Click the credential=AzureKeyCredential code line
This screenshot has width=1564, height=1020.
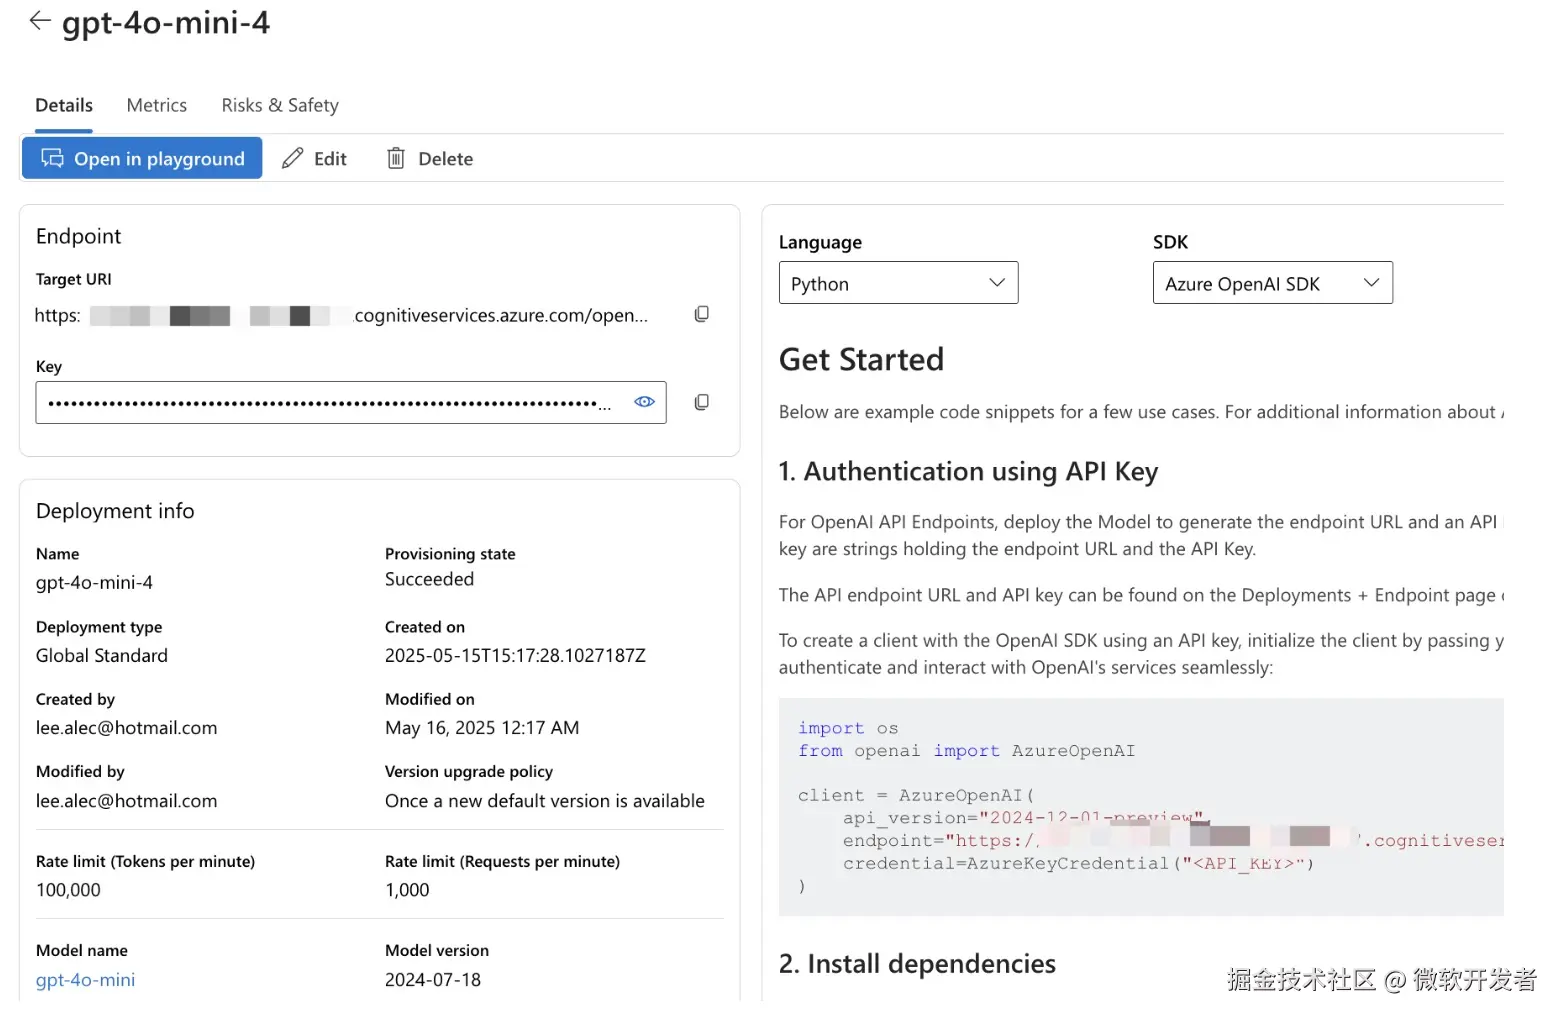tap(1078, 863)
